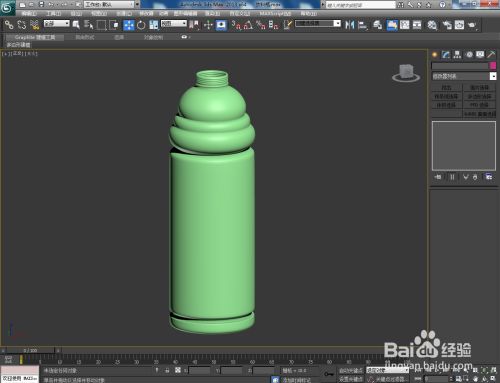500x383 pixels.
Task: Click the Align tool icon
Action: 362,25
